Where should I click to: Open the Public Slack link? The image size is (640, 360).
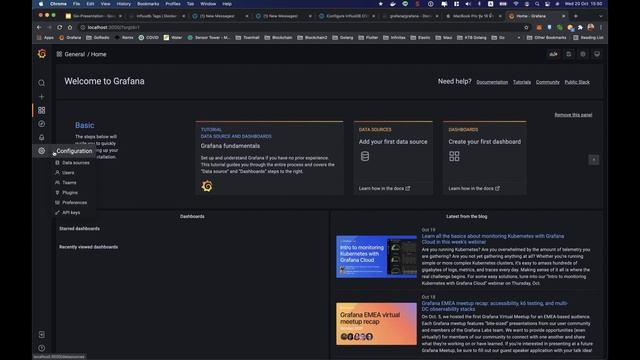tap(577, 82)
